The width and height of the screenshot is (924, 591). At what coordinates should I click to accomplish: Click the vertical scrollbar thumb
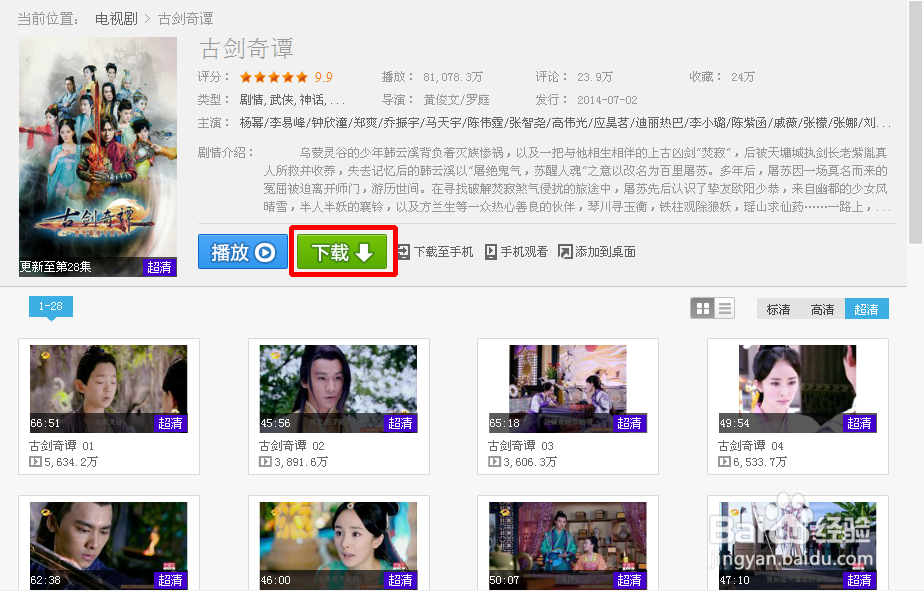pos(915,121)
